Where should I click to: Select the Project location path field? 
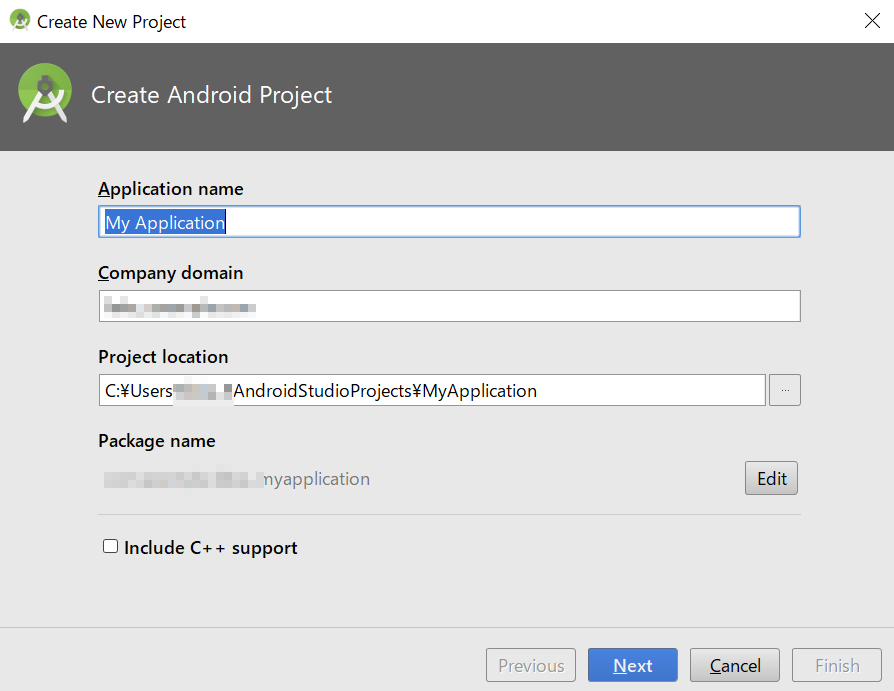432,390
